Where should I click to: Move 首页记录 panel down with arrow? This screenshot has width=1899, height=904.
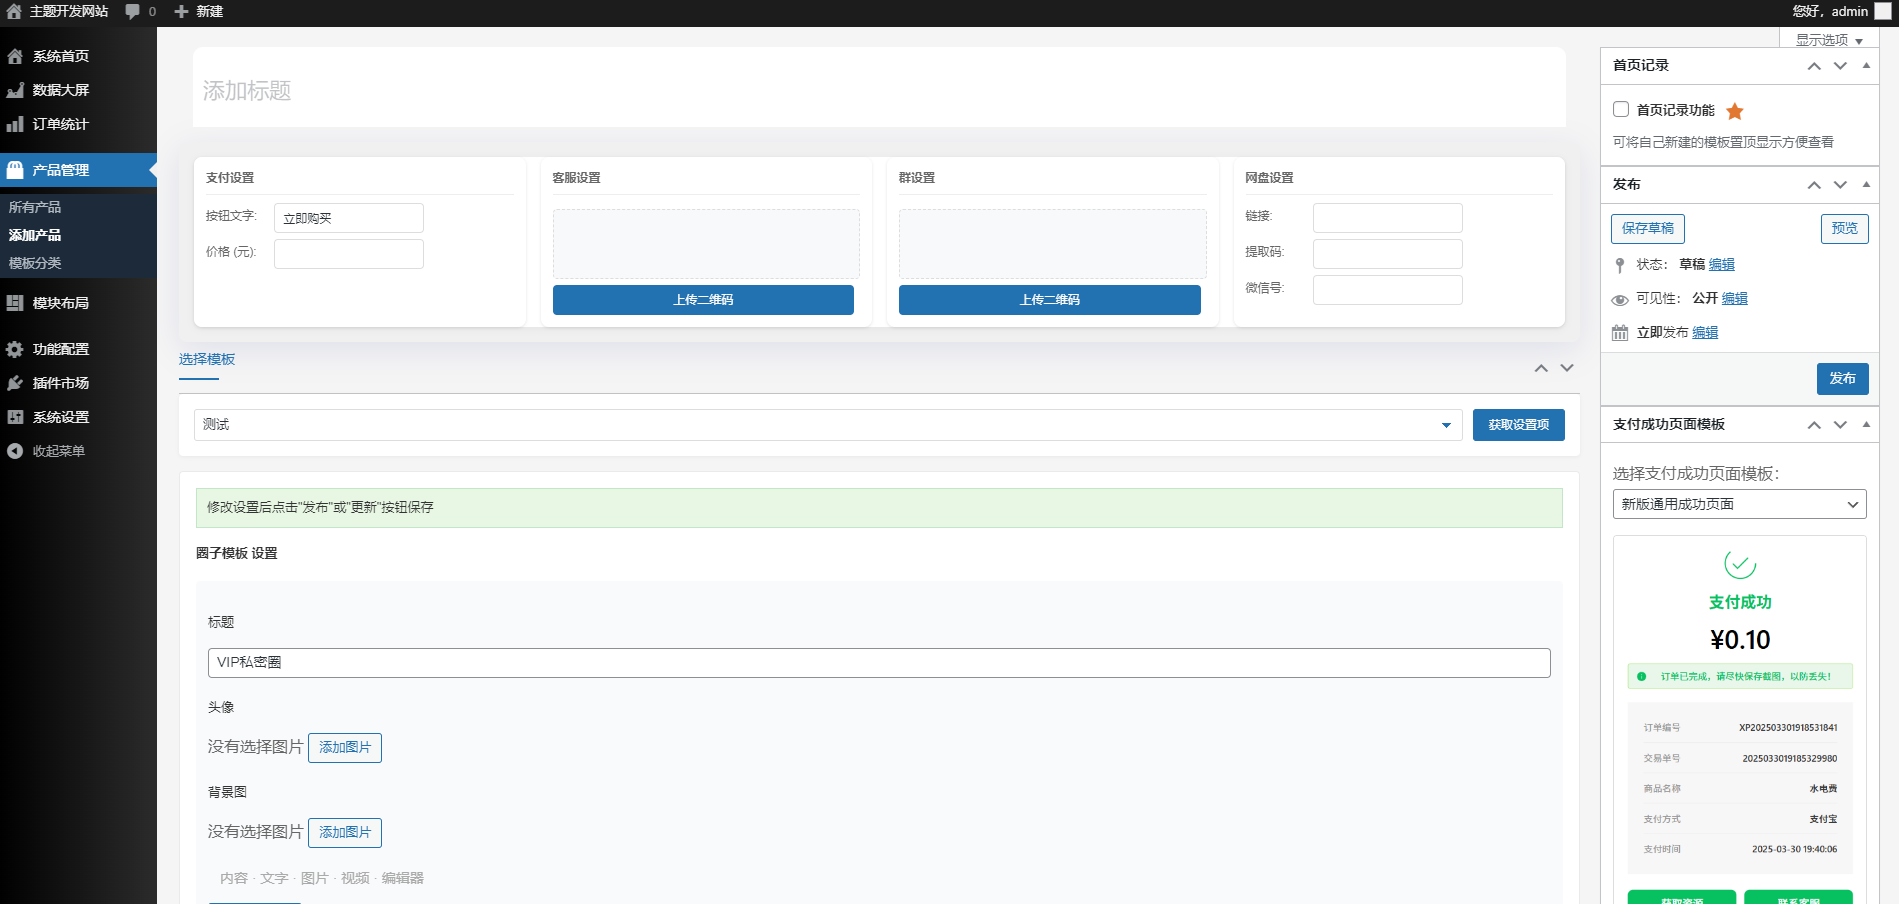coord(1840,66)
